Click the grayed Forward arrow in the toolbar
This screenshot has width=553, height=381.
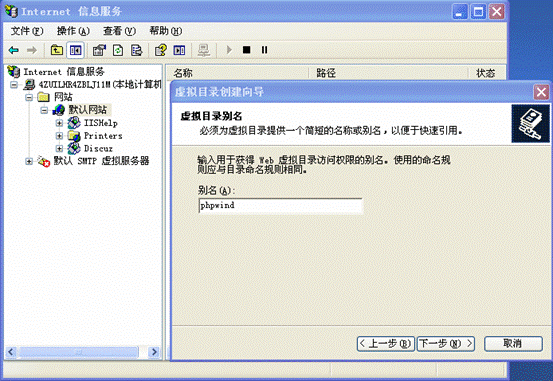pyautogui.click(x=32, y=50)
